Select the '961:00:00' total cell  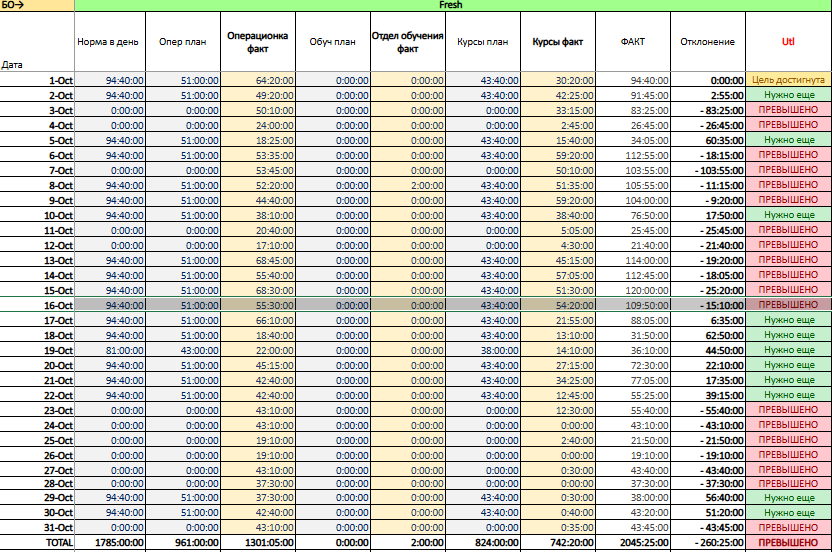(x=183, y=542)
